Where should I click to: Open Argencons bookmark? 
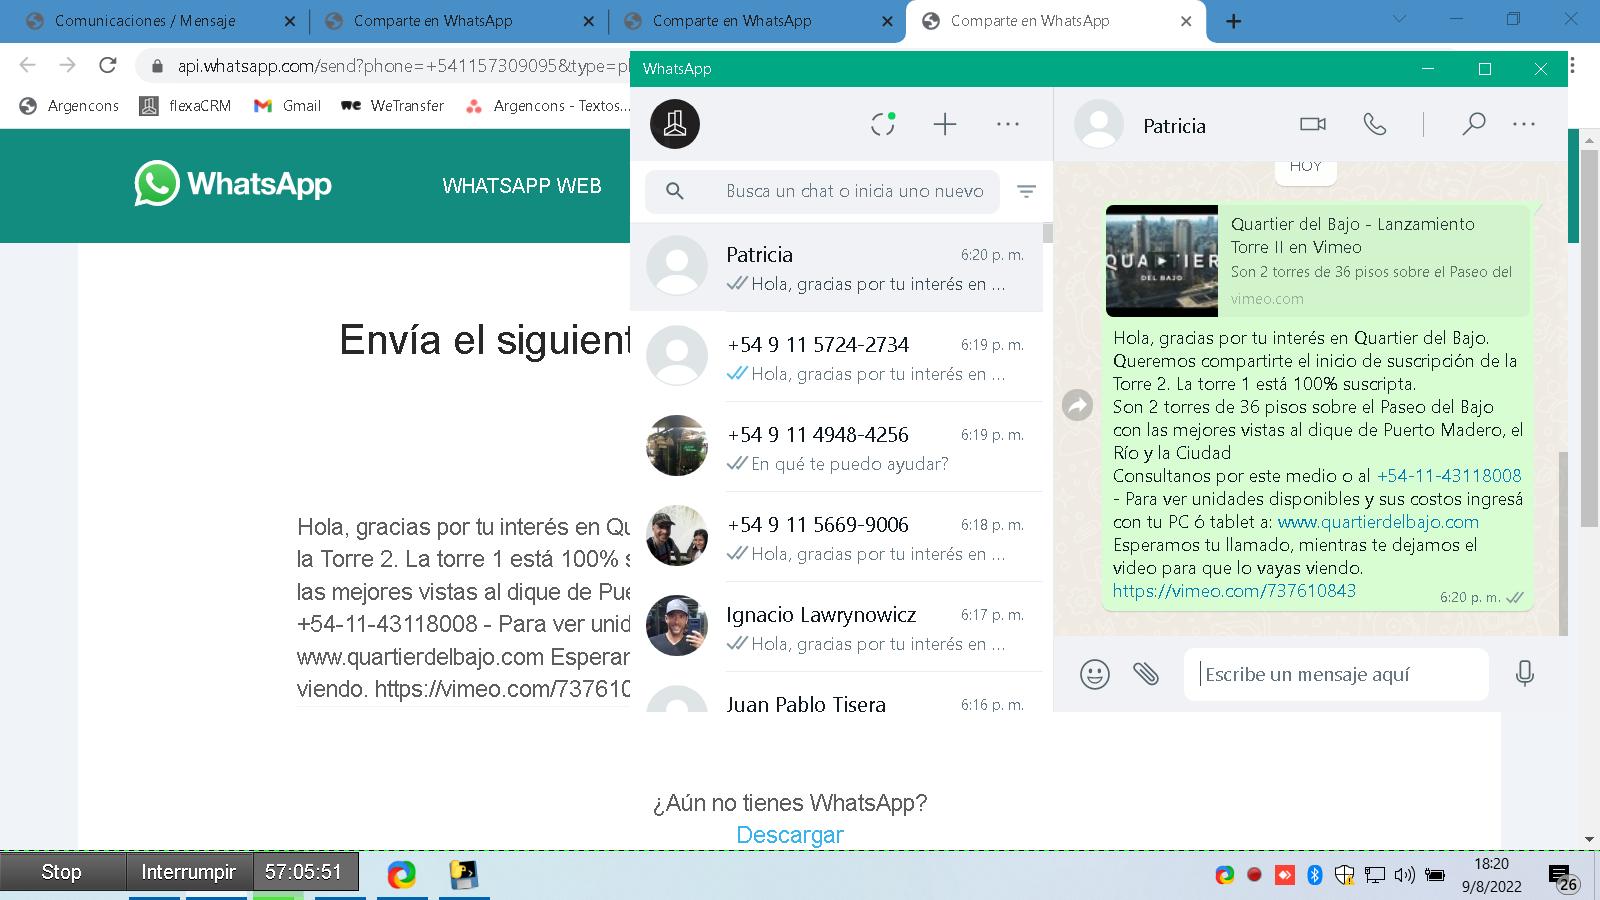(x=69, y=105)
